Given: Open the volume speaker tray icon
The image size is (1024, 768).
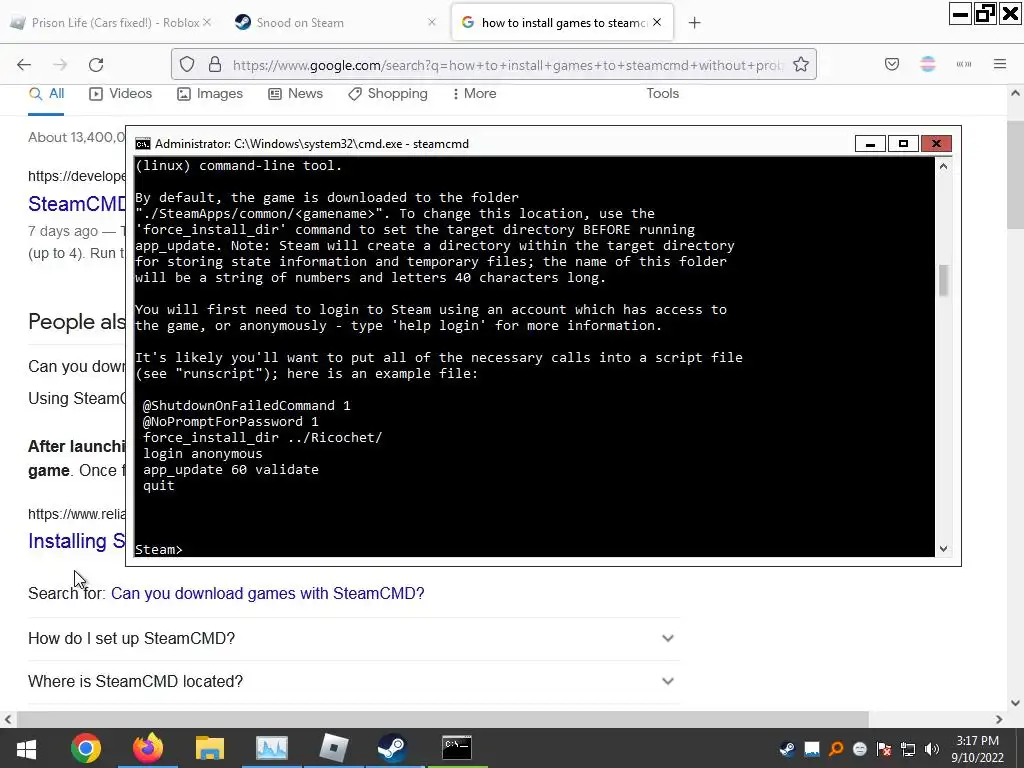Looking at the screenshot, I should 932,750.
